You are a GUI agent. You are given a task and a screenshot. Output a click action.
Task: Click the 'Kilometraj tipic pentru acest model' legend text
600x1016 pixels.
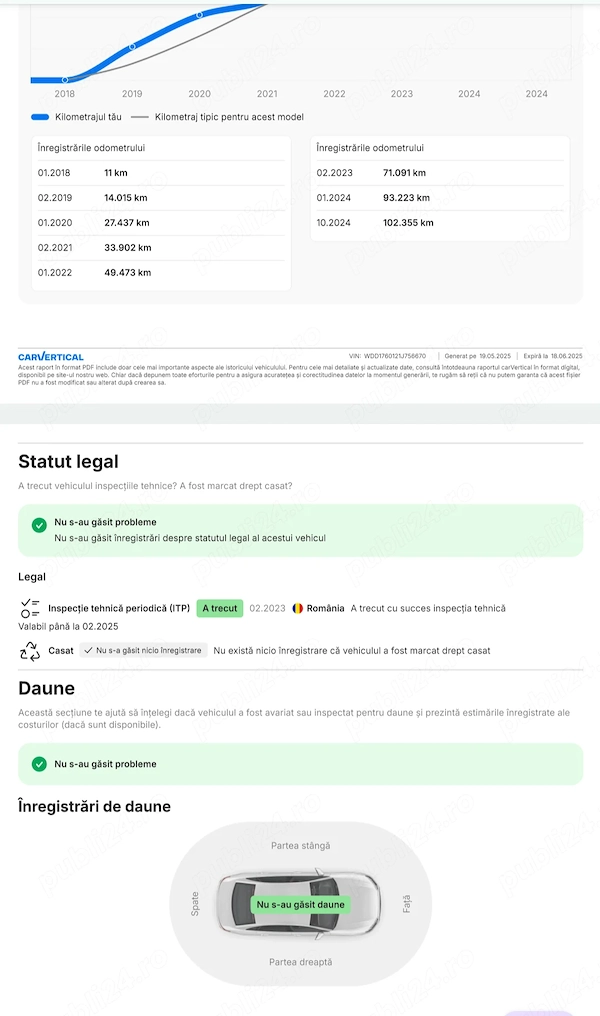[229, 117]
